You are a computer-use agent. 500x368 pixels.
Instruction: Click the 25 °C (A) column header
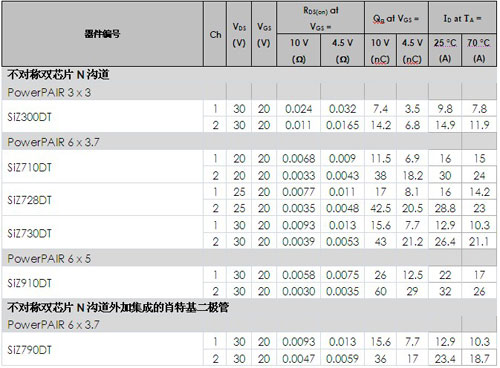[x=445, y=50]
